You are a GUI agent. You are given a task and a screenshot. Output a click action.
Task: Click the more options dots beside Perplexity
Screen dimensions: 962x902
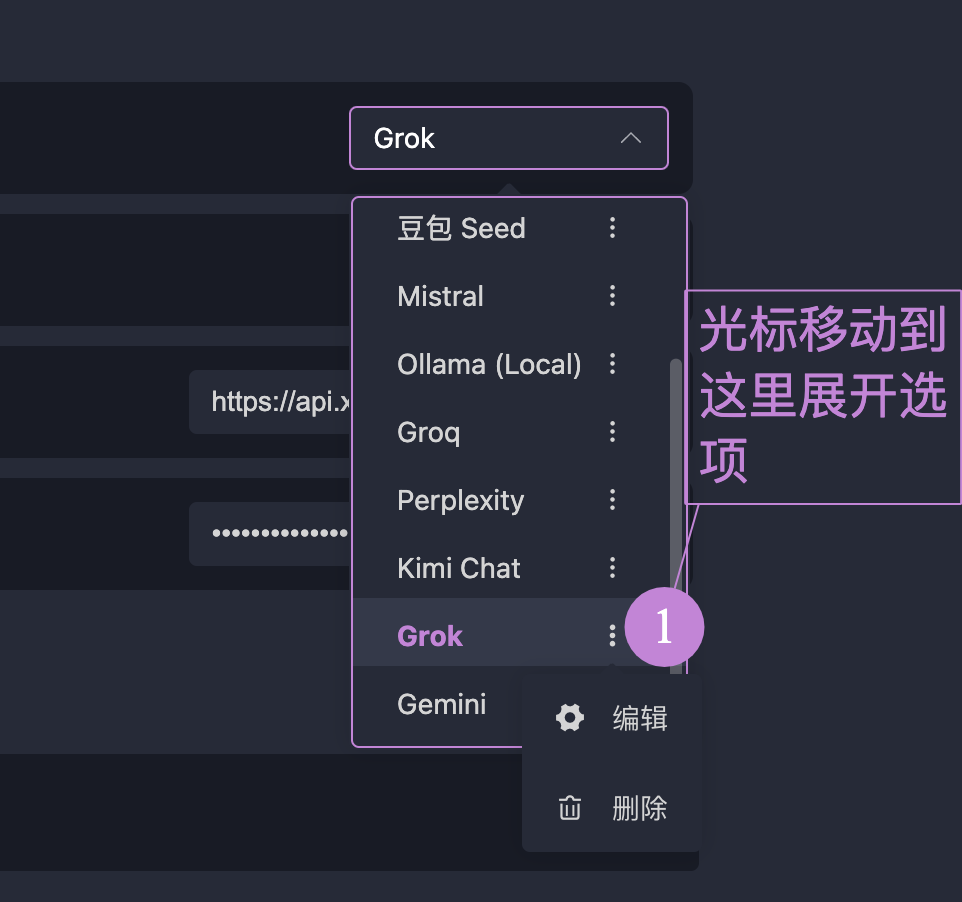tap(613, 500)
